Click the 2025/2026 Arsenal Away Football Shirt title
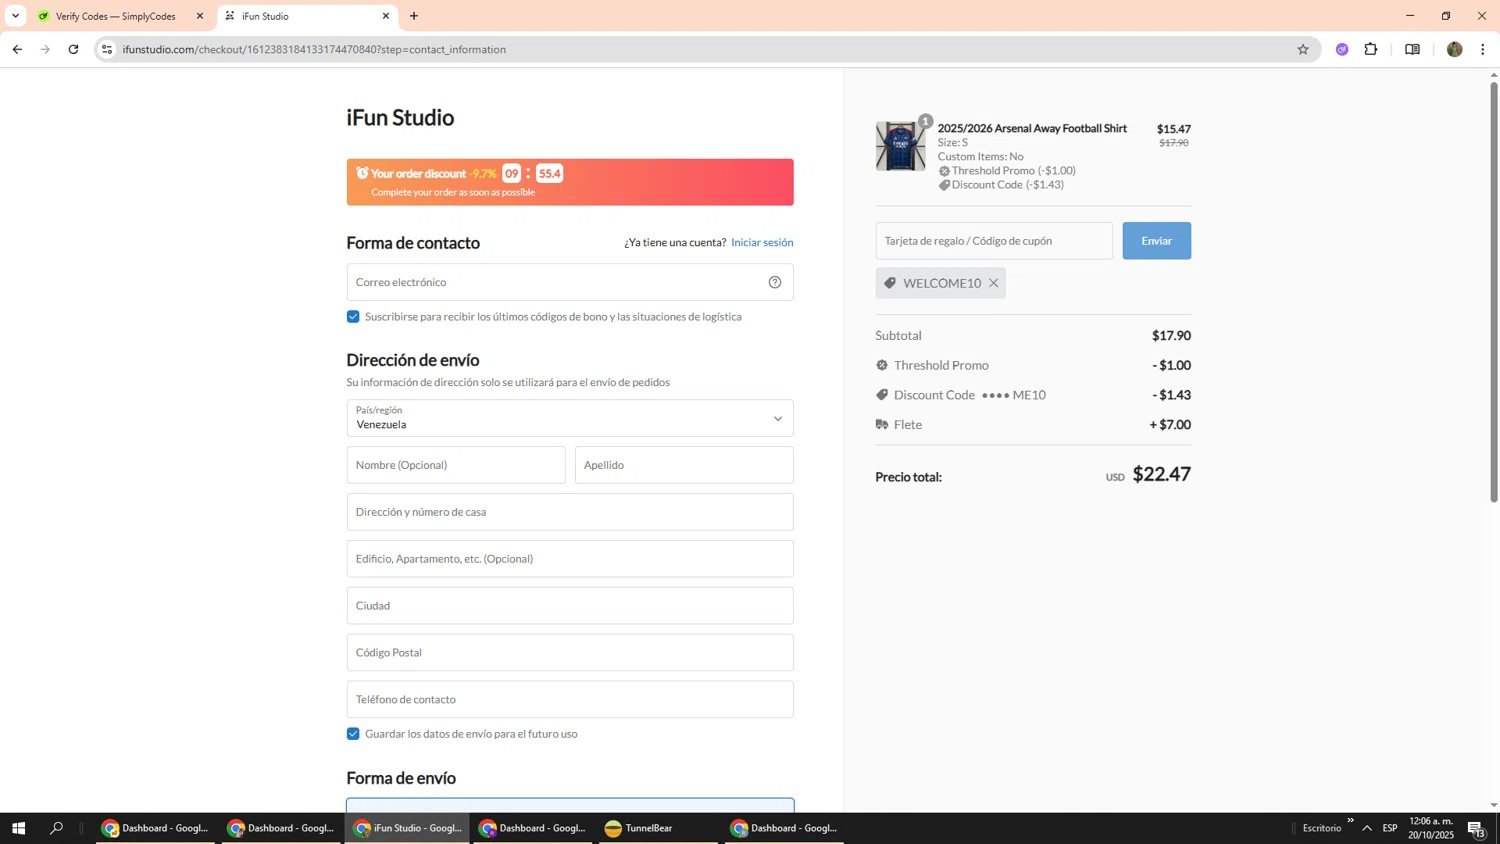This screenshot has height=844, width=1500. pos(1032,128)
